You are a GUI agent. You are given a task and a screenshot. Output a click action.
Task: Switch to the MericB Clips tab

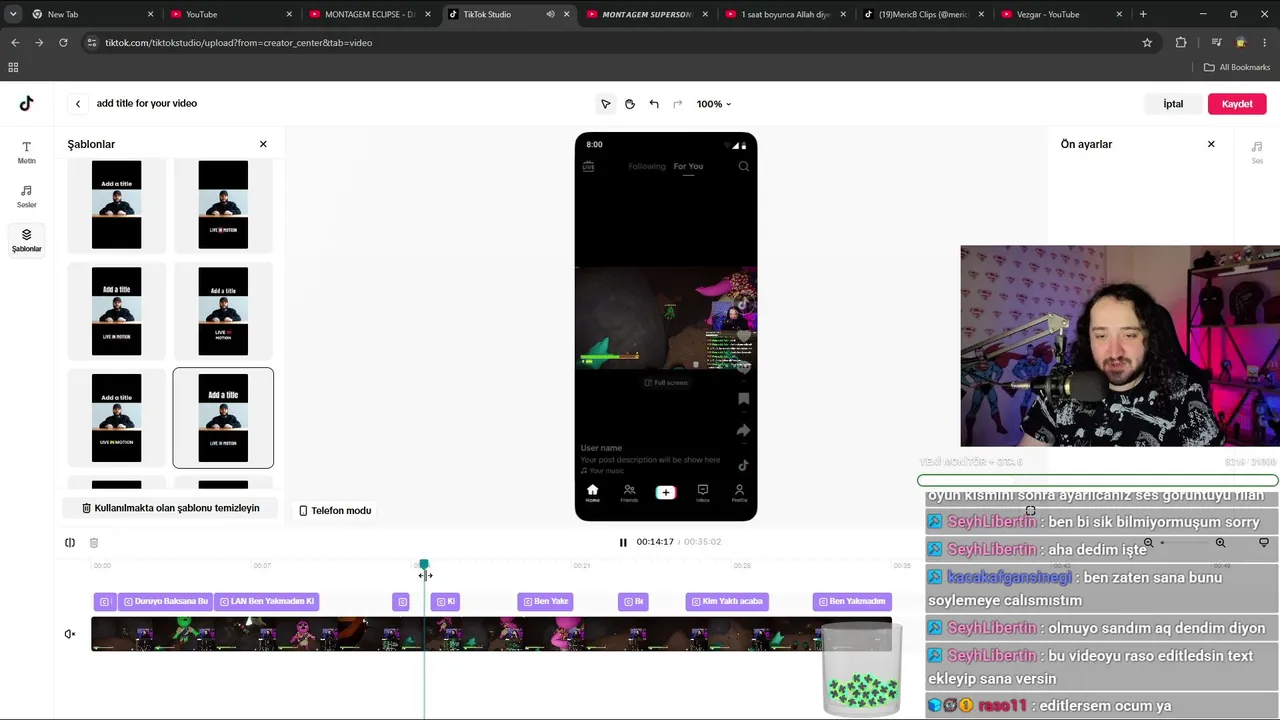coord(922,14)
